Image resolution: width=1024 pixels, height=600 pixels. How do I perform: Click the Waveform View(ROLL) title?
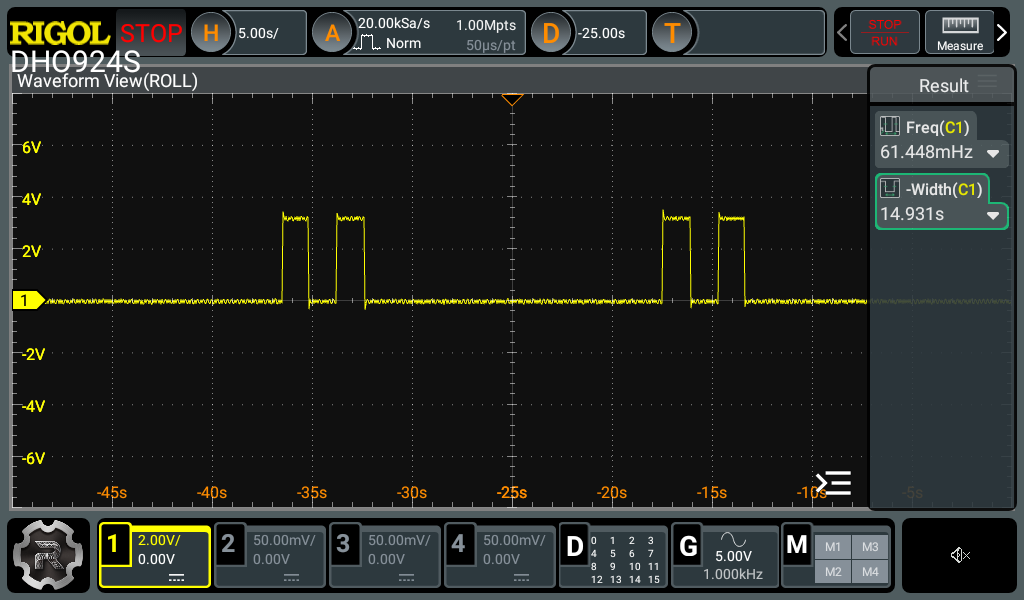[x=107, y=81]
